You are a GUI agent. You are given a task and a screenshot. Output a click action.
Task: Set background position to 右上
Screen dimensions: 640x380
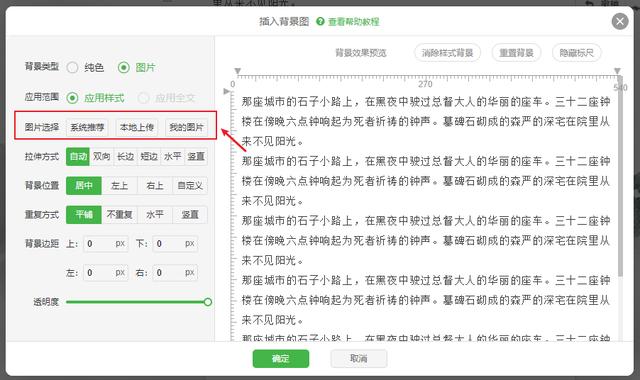[155, 186]
